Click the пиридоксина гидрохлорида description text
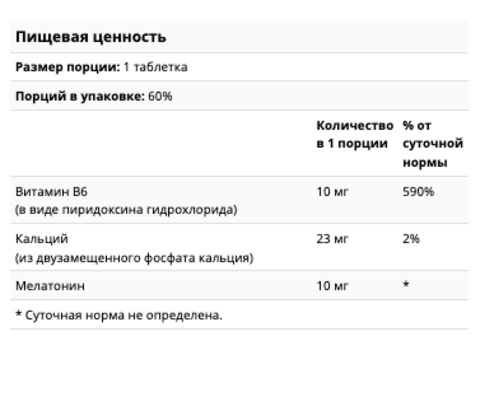Screen dimensions: 480x420 150,210
